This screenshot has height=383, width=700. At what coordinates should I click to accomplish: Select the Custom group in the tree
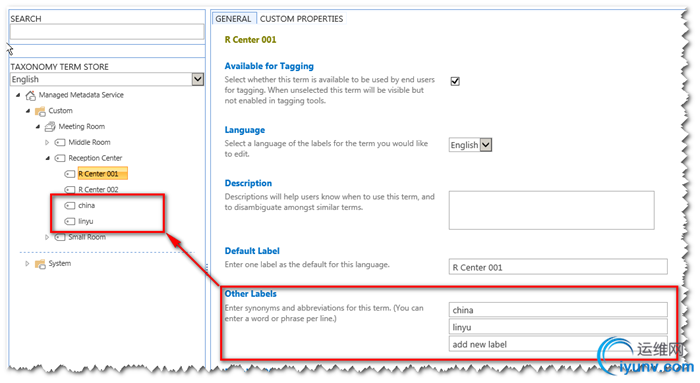pos(60,111)
